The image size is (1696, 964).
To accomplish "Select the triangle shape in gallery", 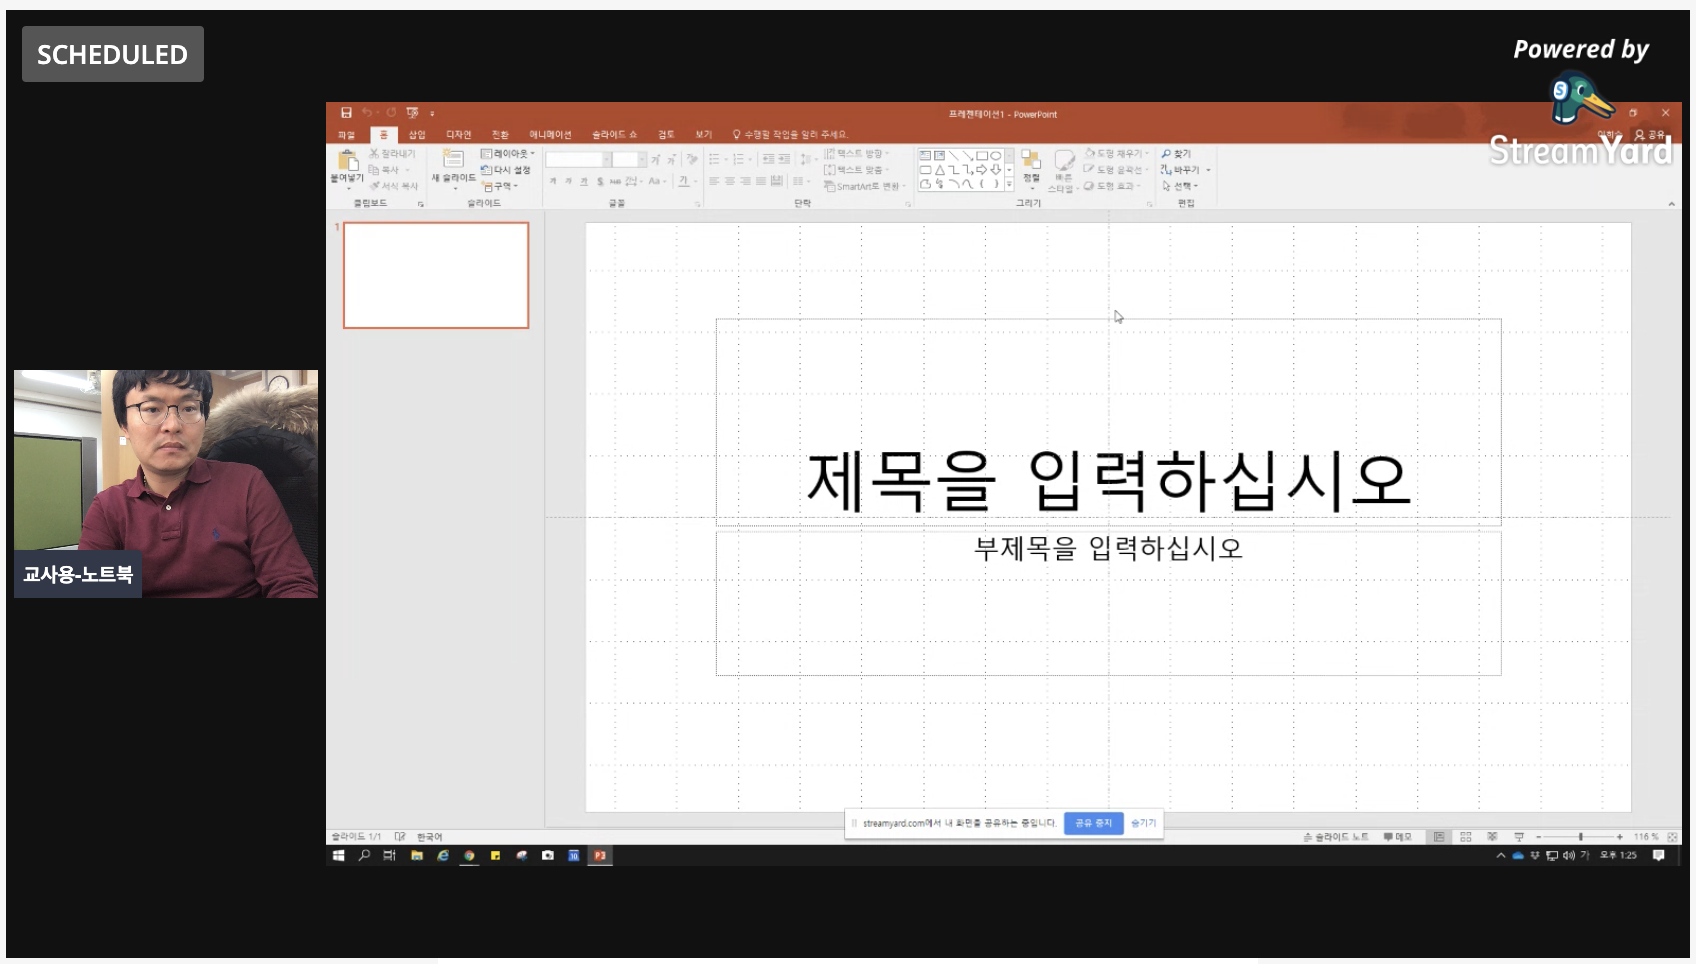I will coord(940,170).
